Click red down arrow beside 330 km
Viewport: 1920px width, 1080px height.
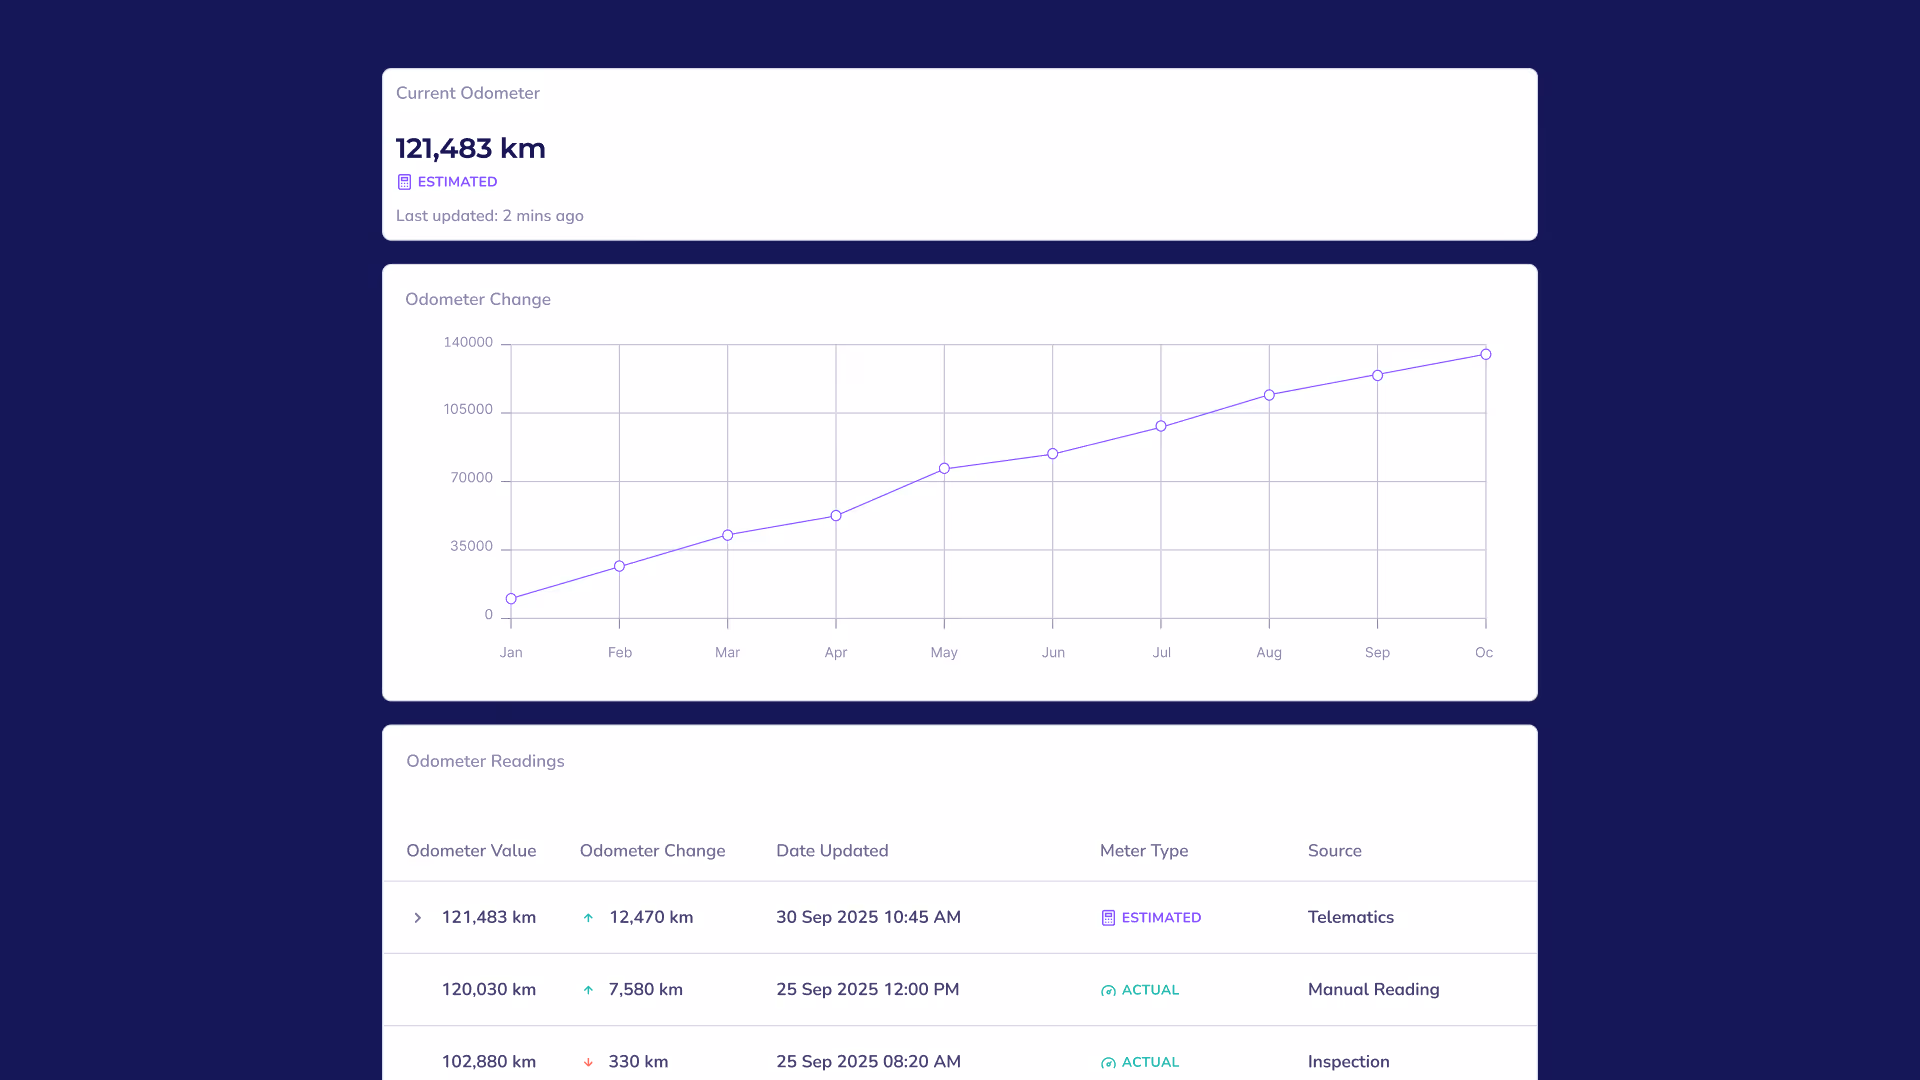[588, 1062]
